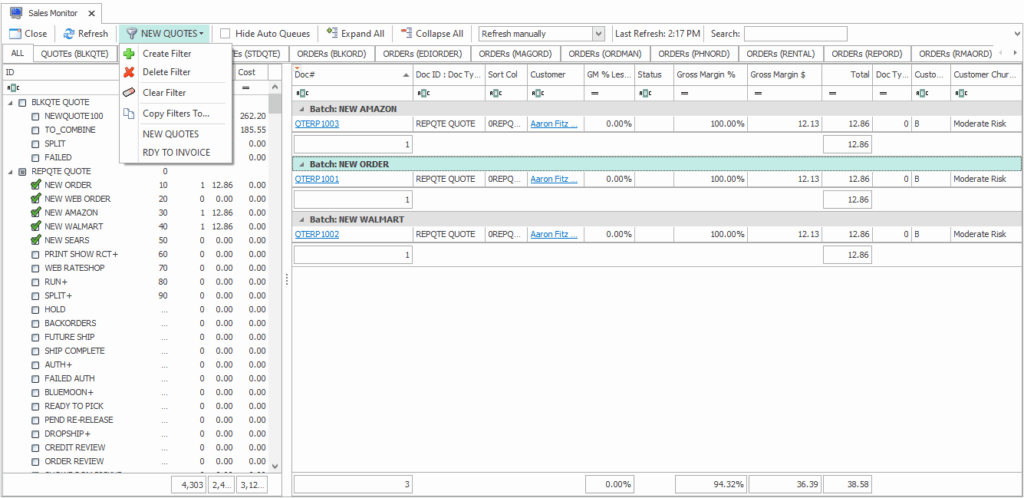
Task: Click the green plus Create Filter icon
Action: (x=129, y=53)
